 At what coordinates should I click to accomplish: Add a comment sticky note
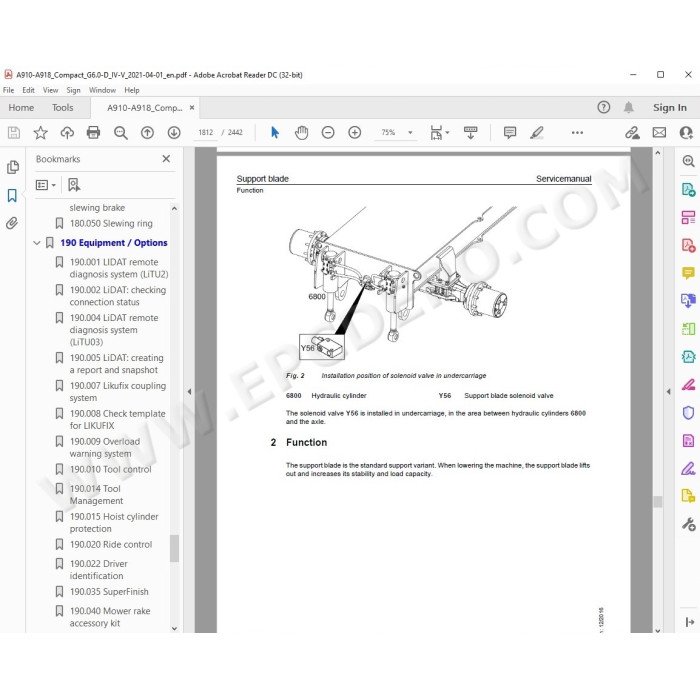tap(510, 133)
